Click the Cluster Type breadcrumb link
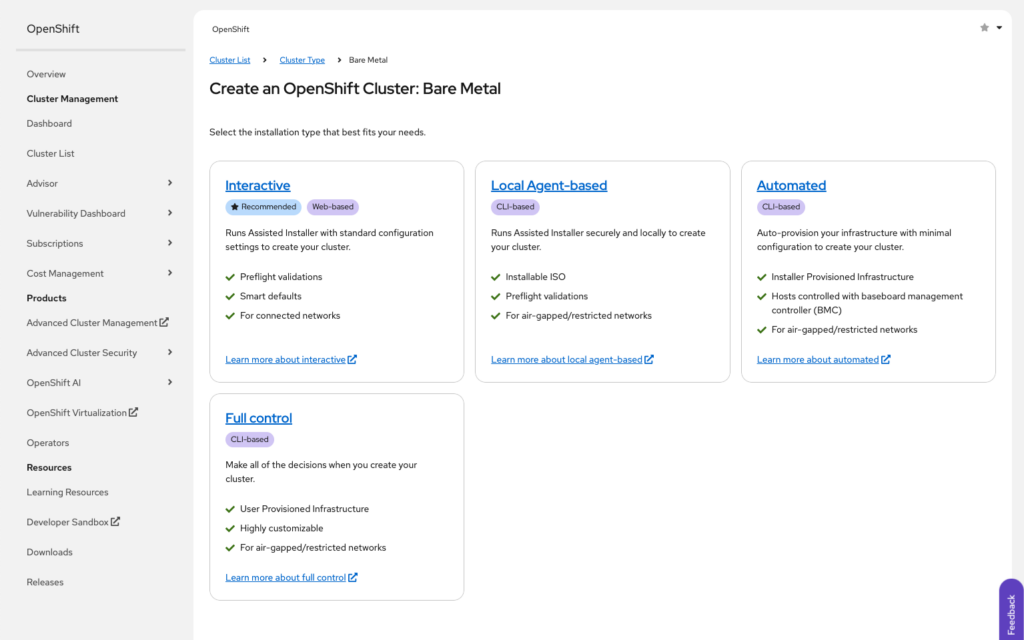This screenshot has width=1024, height=640. 302,60
